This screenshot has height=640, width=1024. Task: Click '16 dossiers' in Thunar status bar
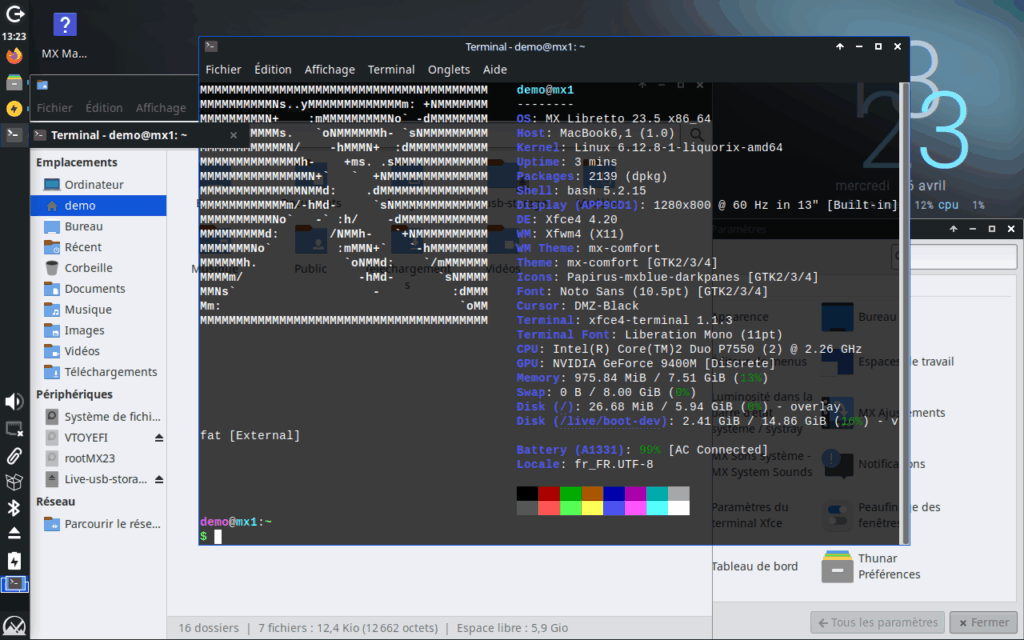click(208, 628)
